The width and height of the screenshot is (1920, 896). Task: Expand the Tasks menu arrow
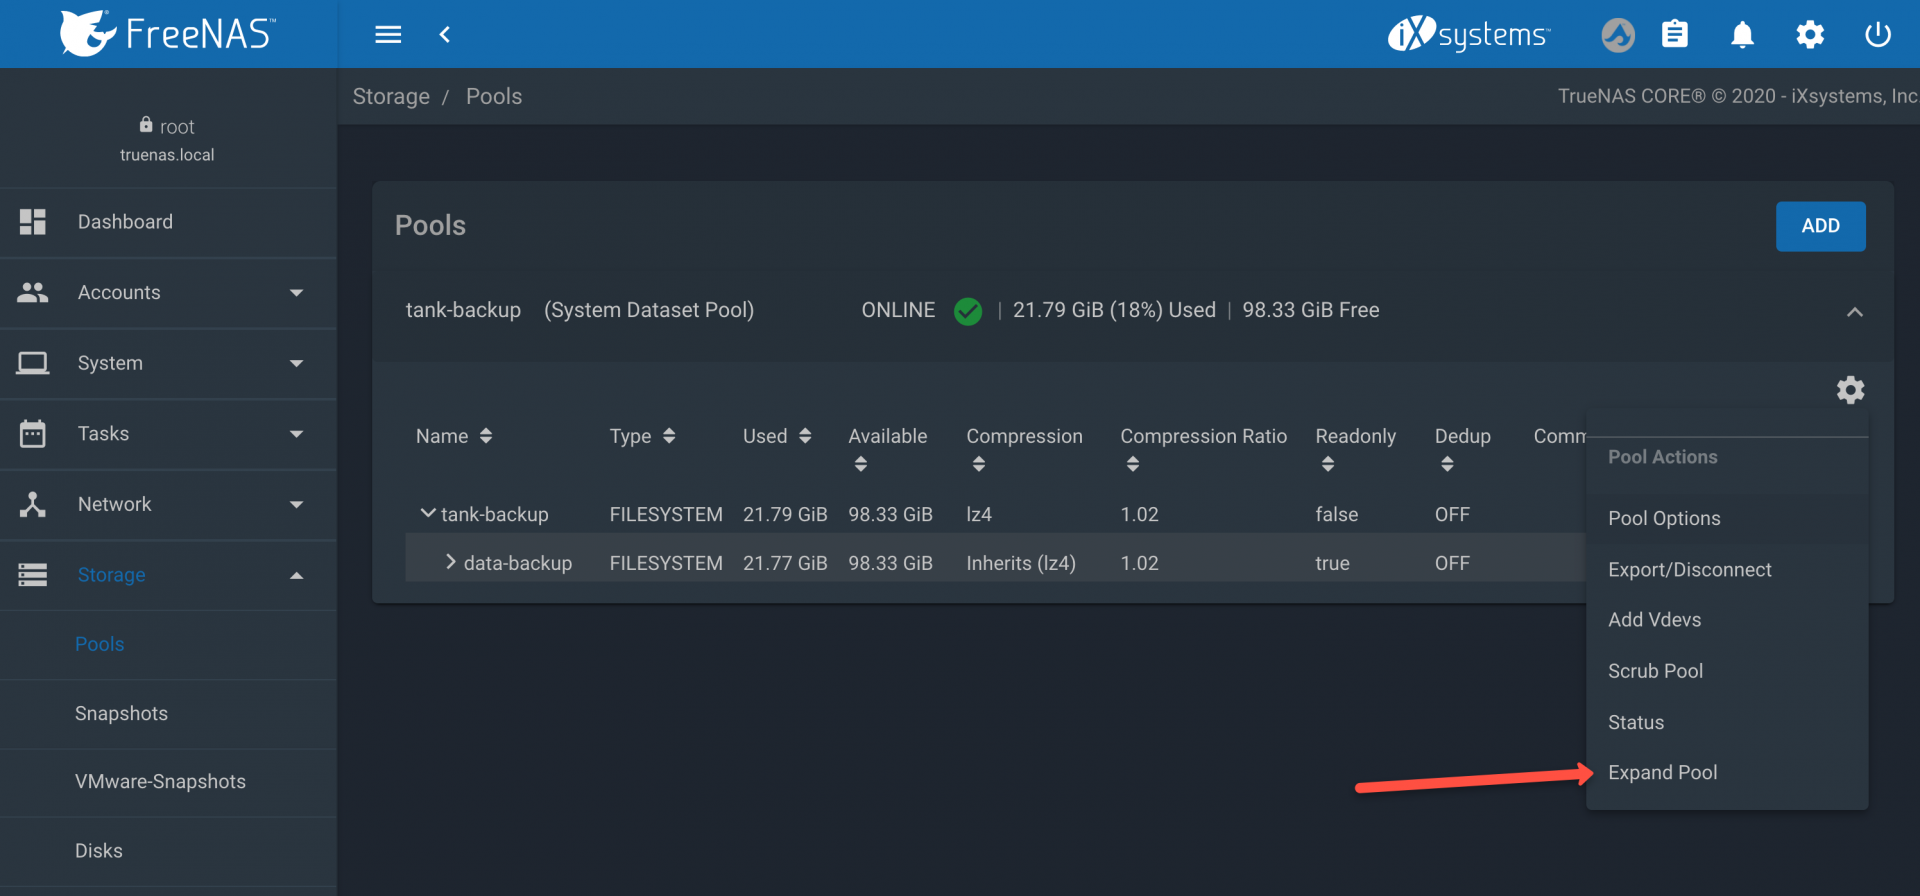(296, 434)
